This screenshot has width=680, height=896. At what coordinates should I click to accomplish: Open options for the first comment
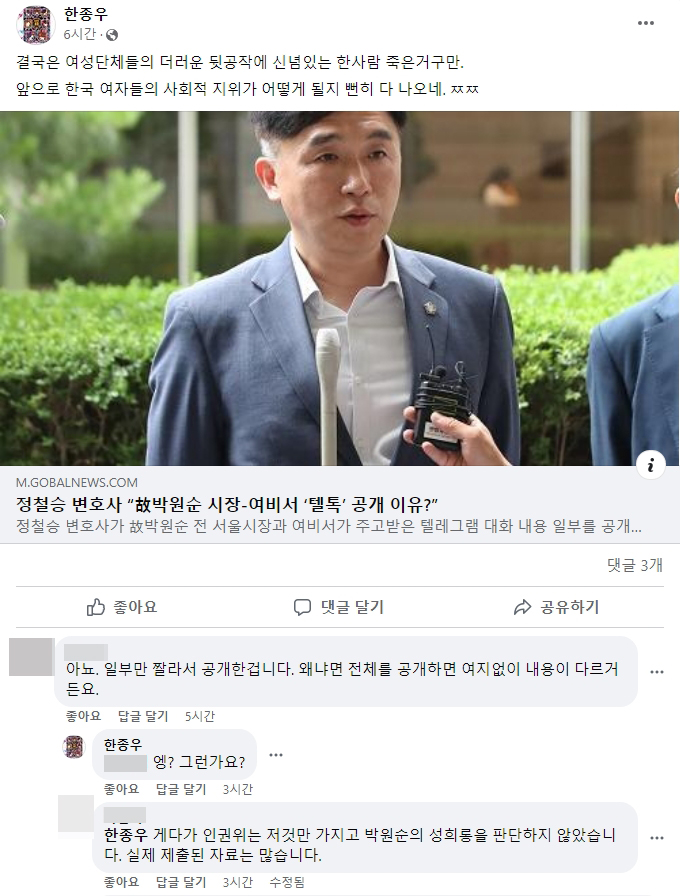(x=657, y=671)
